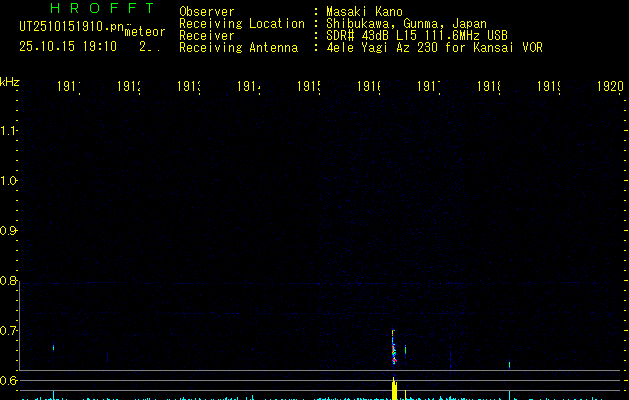Click the 1920 time axis label
This screenshot has height=400, width=629.
coord(610,86)
